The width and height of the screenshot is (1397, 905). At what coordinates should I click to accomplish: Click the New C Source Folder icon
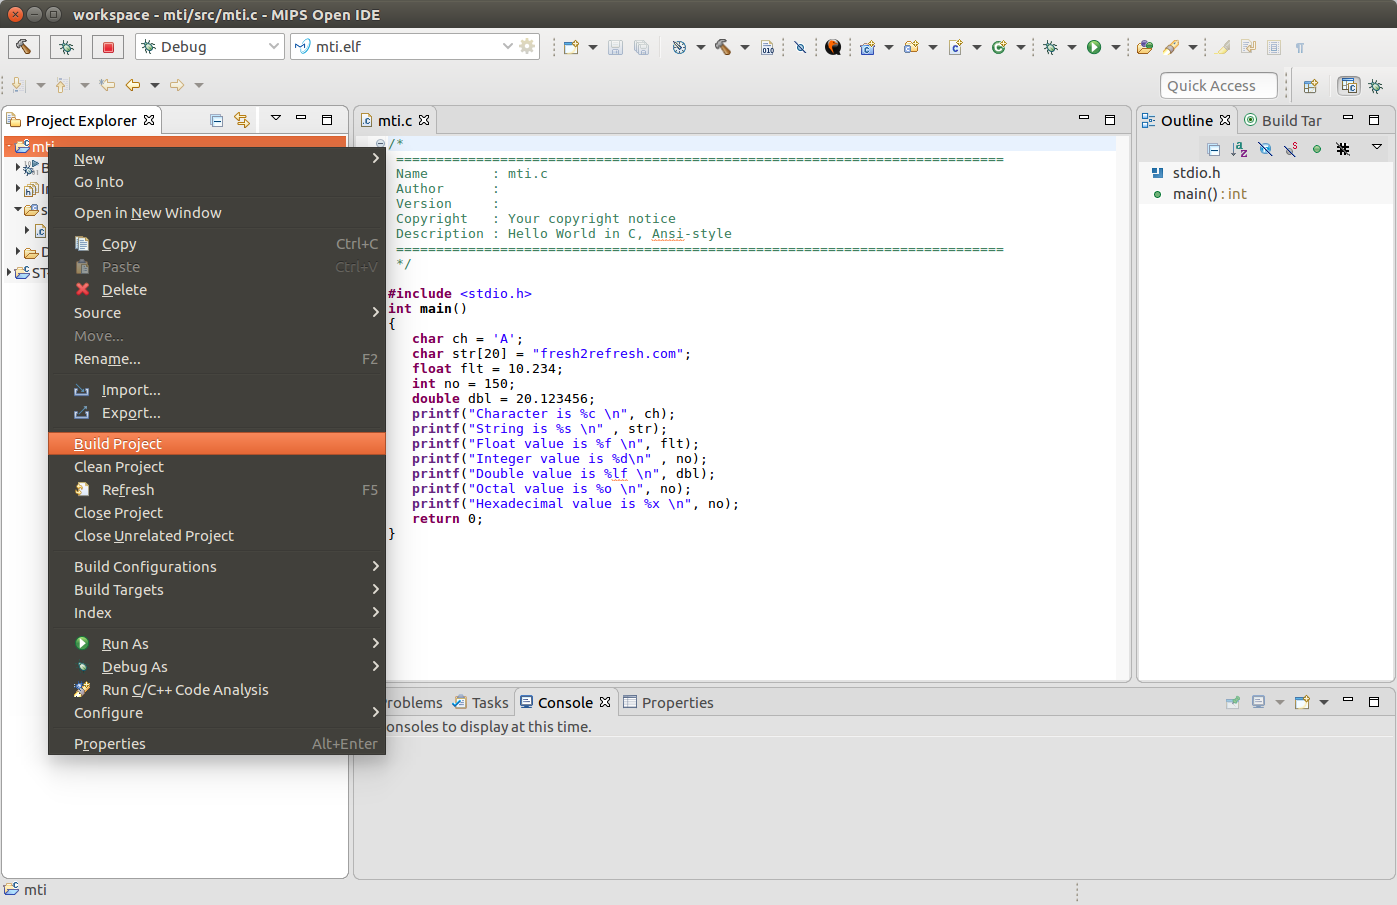point(911,47)
